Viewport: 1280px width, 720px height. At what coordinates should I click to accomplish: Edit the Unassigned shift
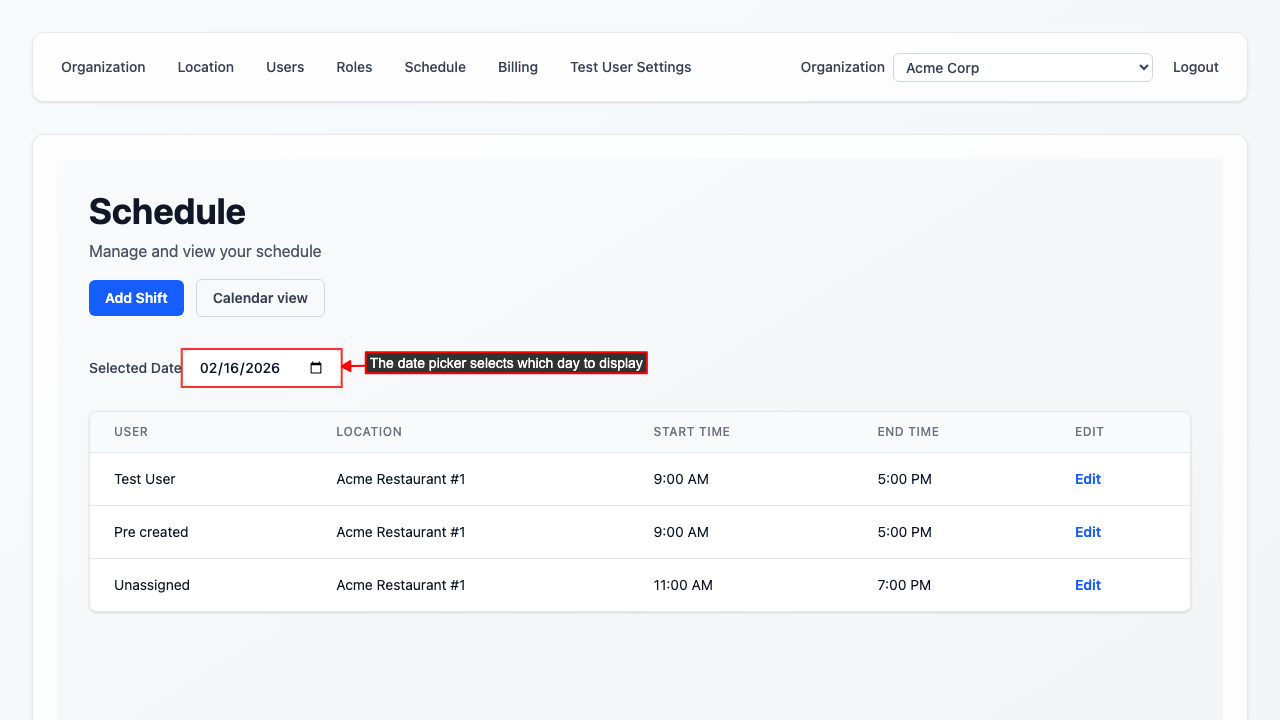click(x=1087, y=585)
